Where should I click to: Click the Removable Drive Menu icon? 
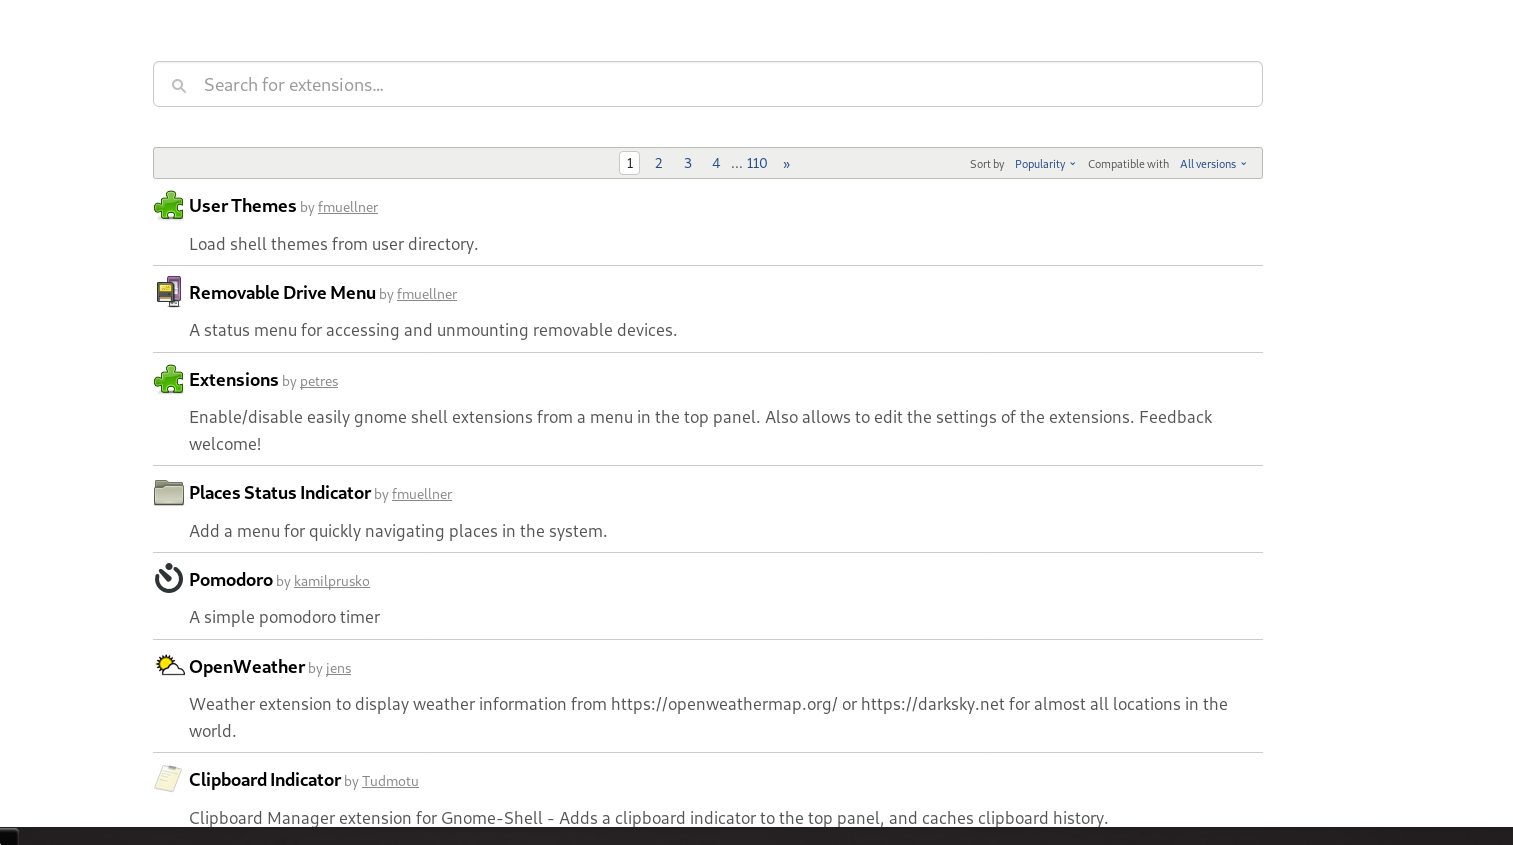[169, 292]
